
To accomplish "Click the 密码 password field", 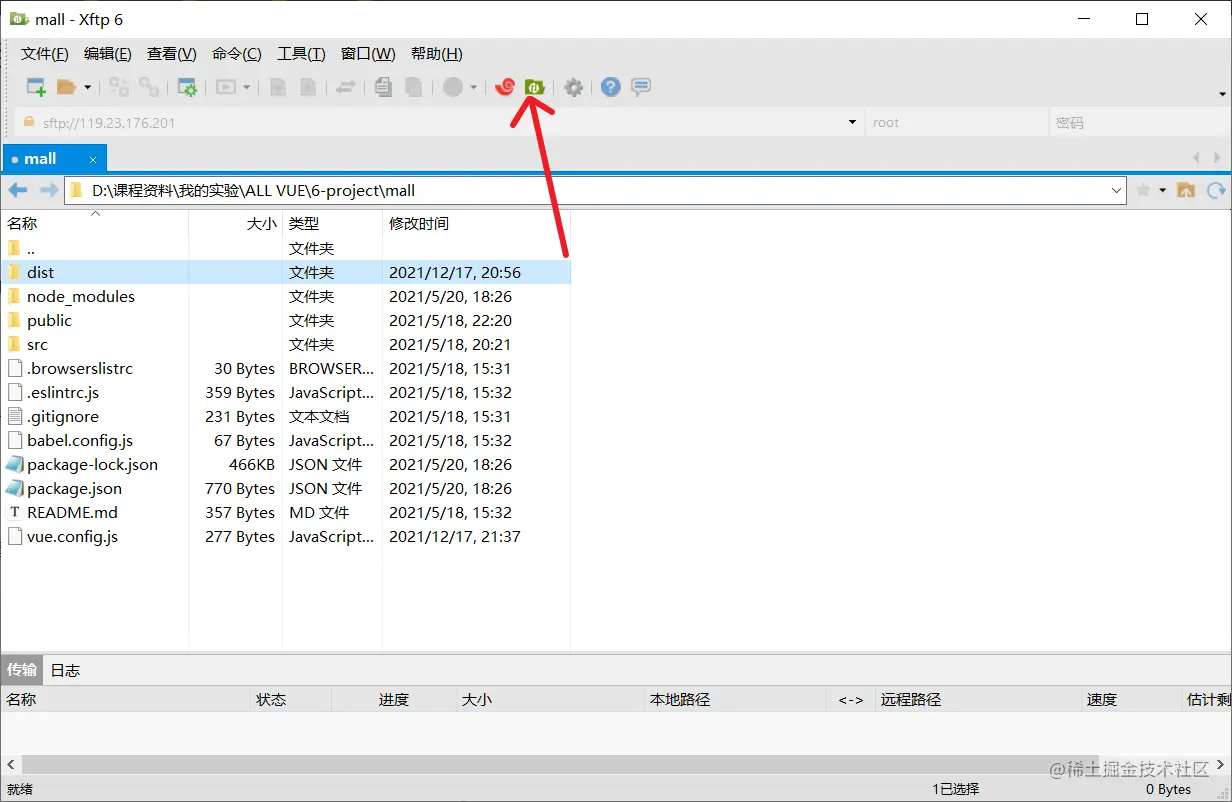I will coord(1139,123).
